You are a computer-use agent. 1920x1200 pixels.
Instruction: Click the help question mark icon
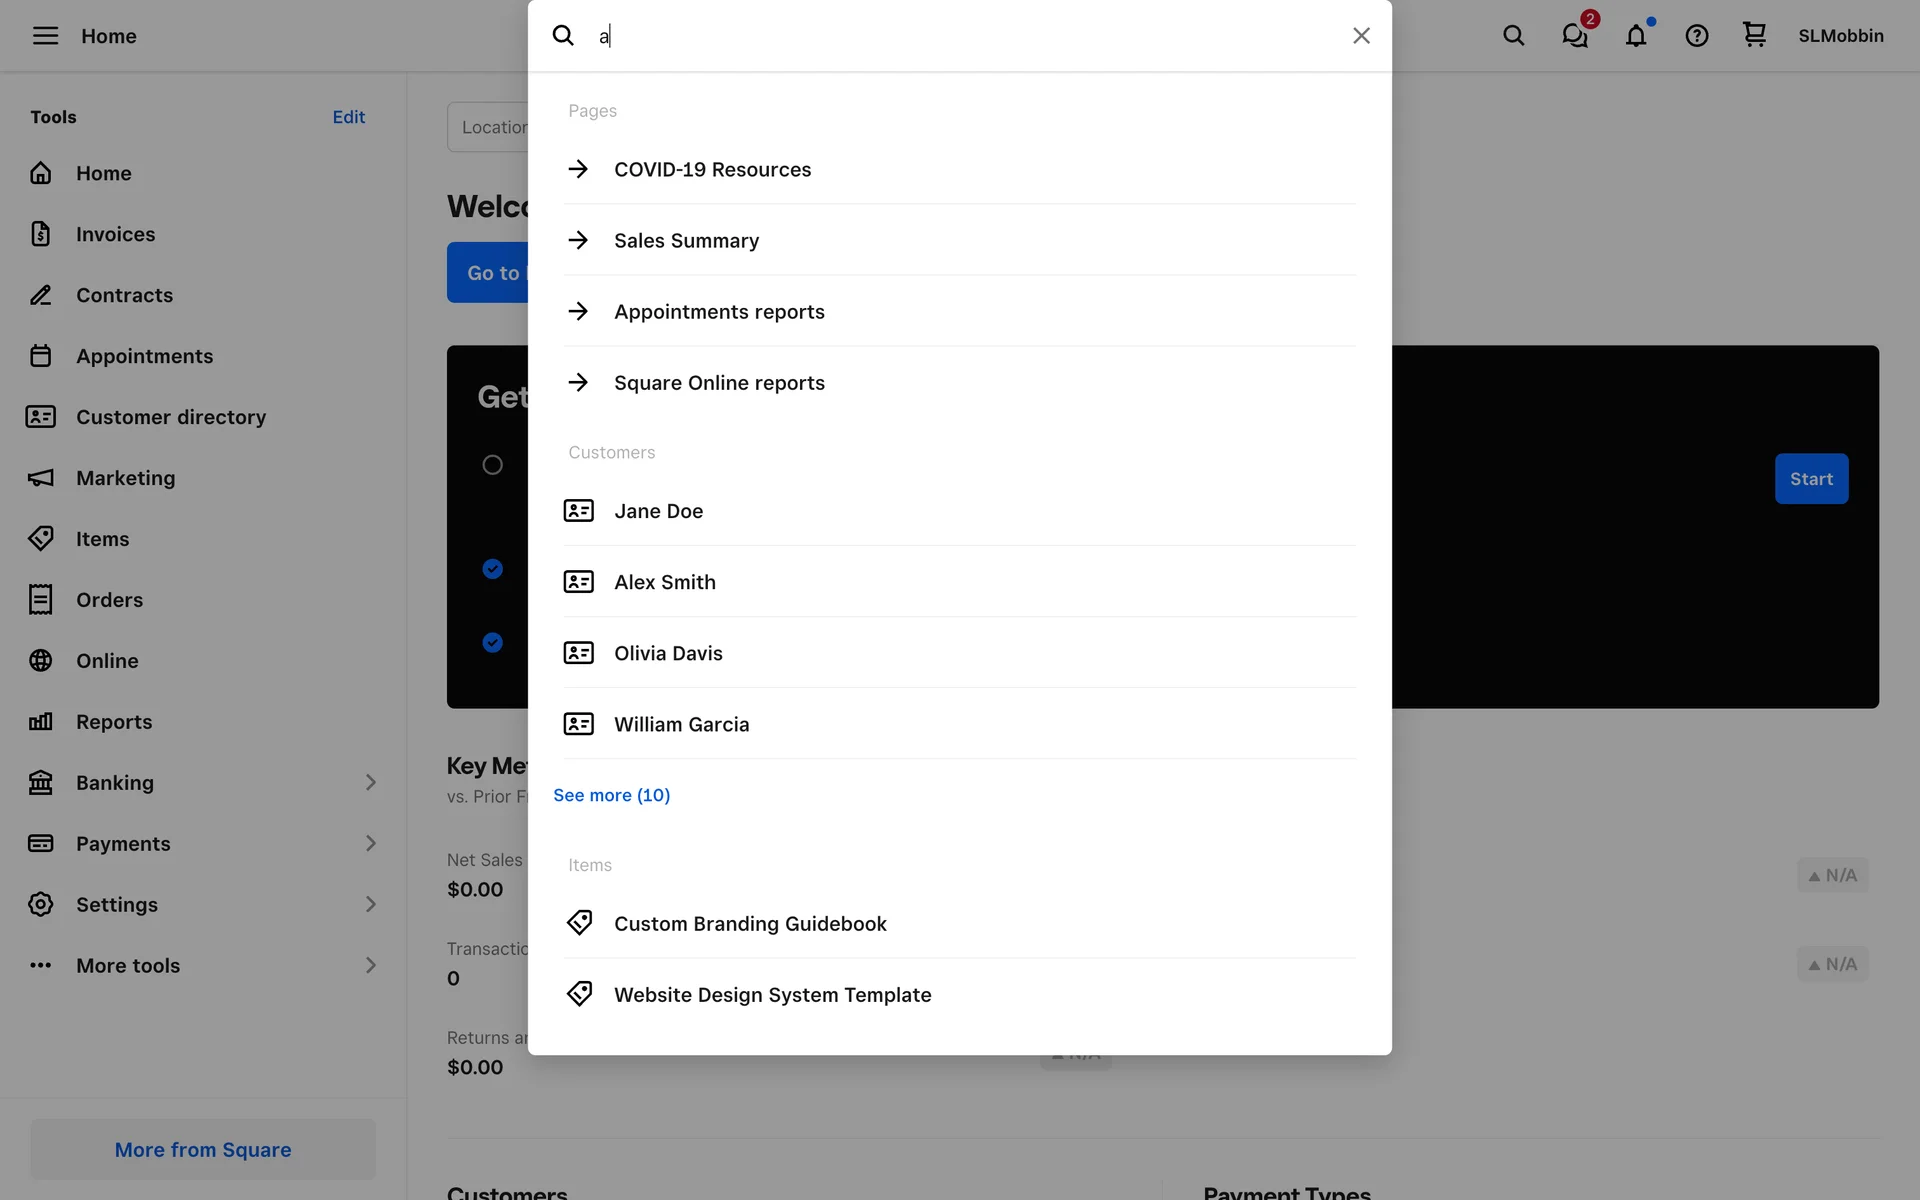click(1696, 36)
